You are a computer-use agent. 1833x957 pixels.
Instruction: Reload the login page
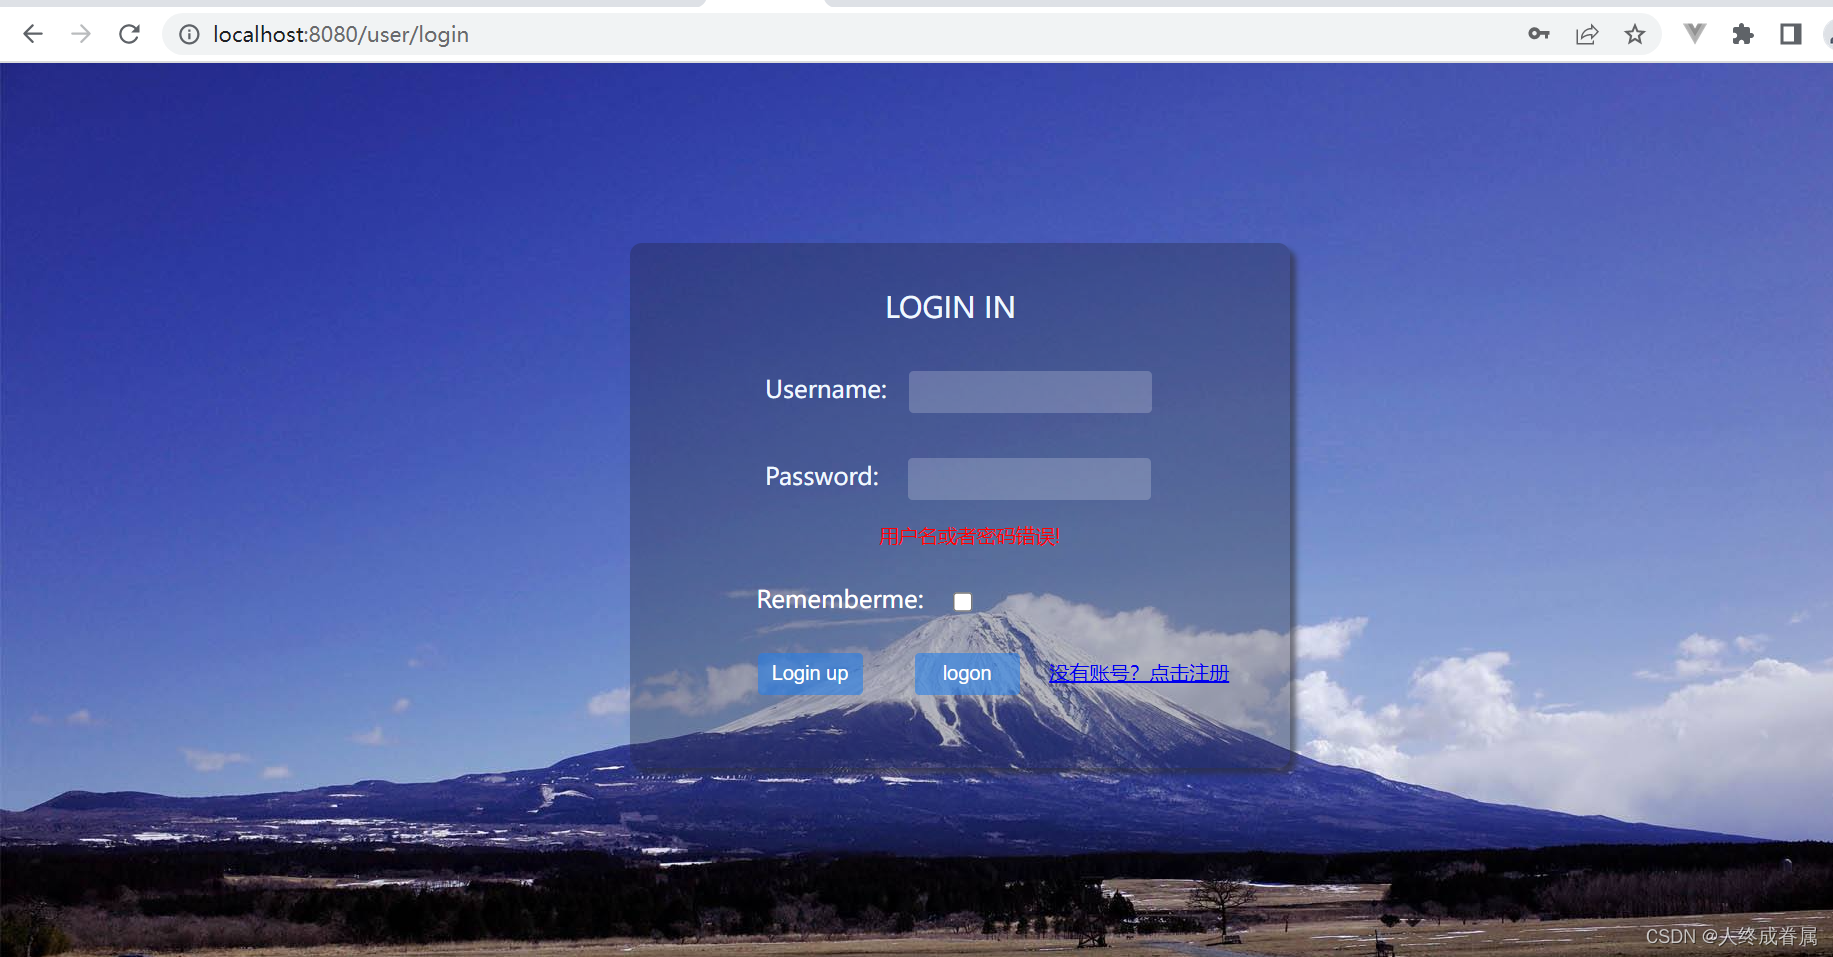point(129,34)
